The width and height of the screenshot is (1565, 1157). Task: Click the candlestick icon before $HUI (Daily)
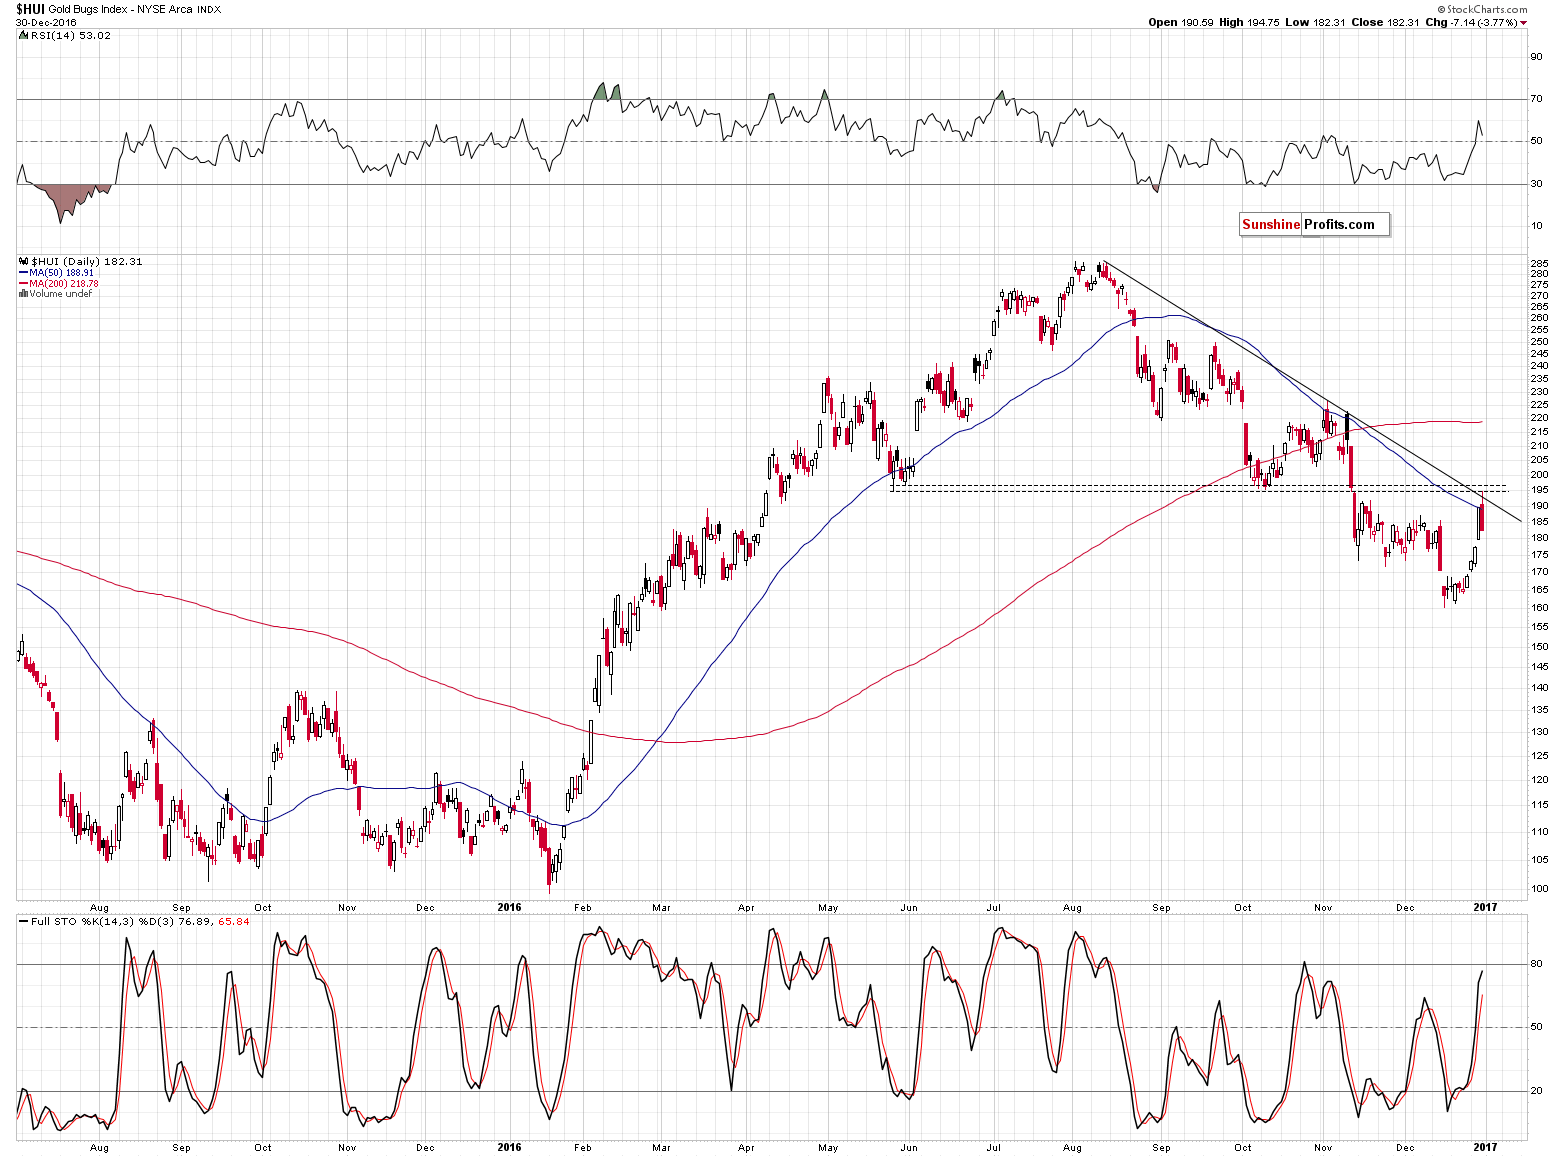click(24, 261)
